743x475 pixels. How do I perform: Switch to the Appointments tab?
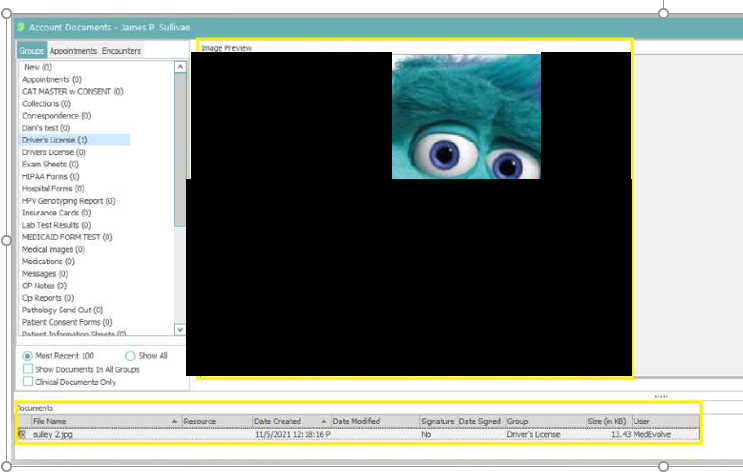click(x=73, y=51)
